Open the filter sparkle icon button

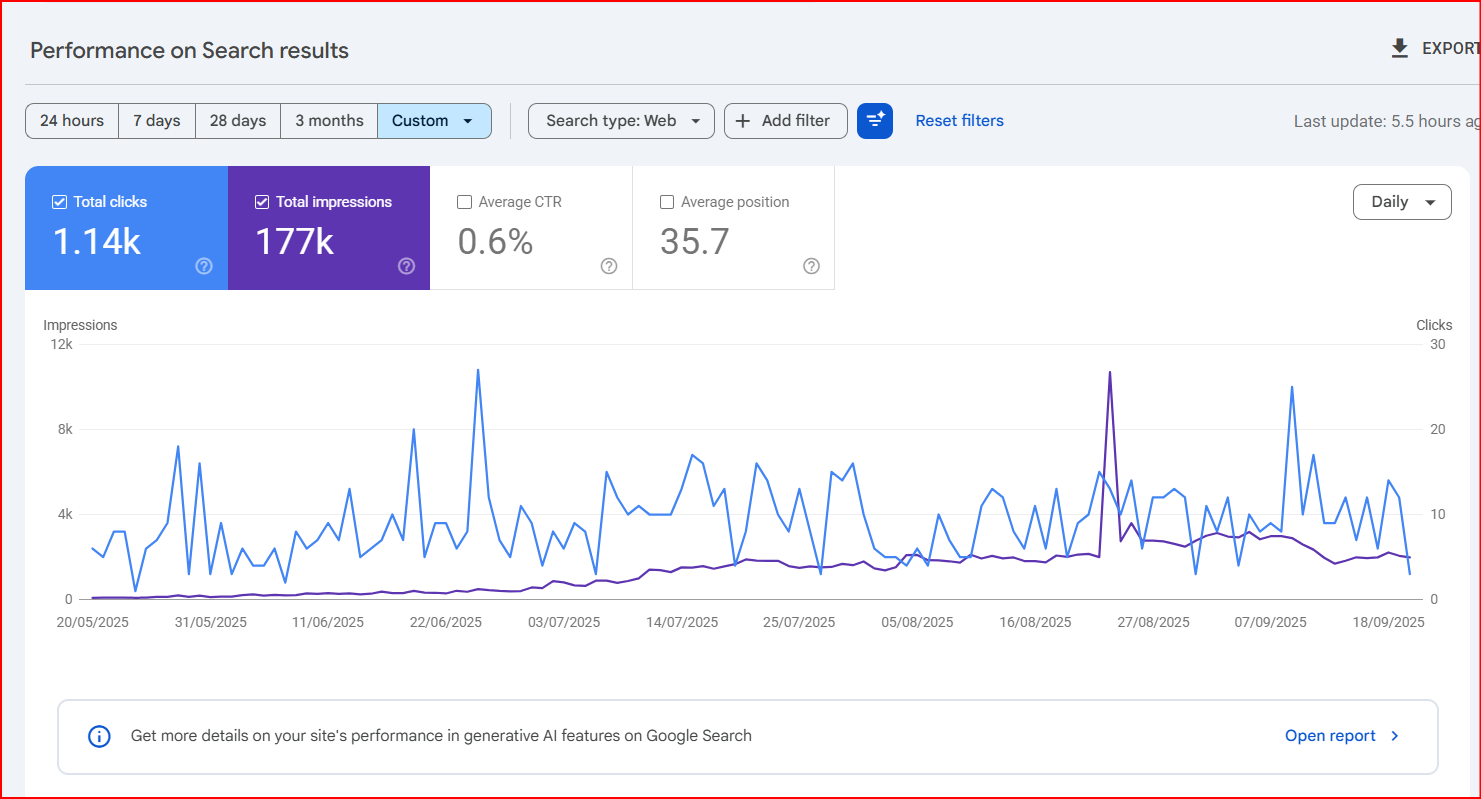875,121
